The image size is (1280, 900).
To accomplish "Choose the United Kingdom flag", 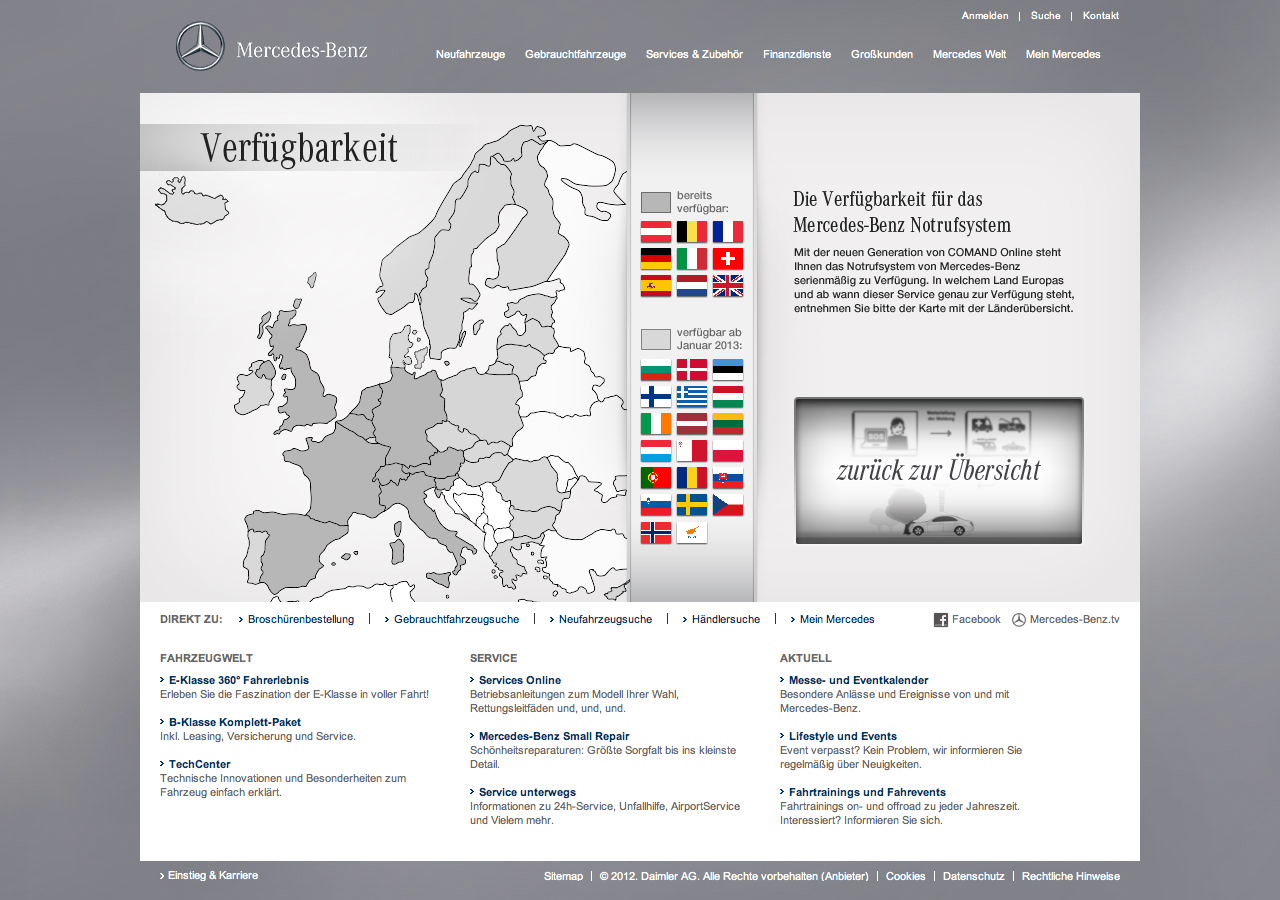I will 728,286.
